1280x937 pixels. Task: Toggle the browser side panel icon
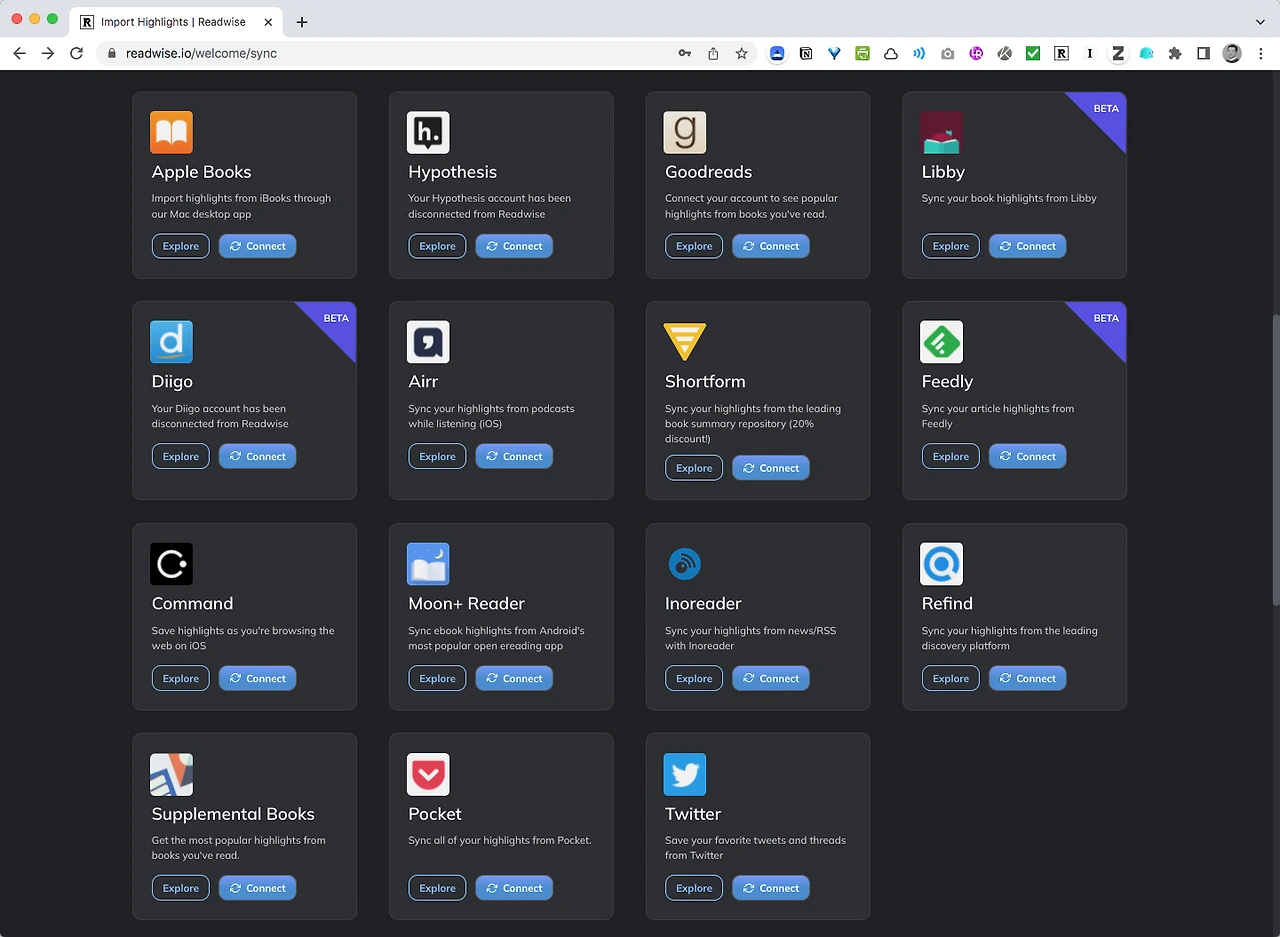coord(1204,53)
